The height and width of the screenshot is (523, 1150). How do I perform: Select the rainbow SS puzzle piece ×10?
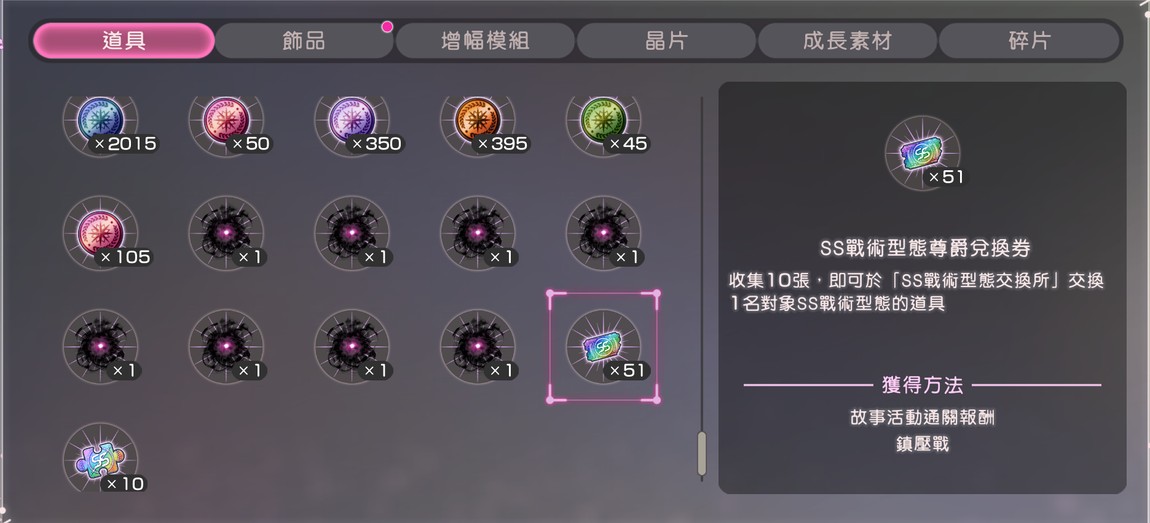tap(100, 460)
